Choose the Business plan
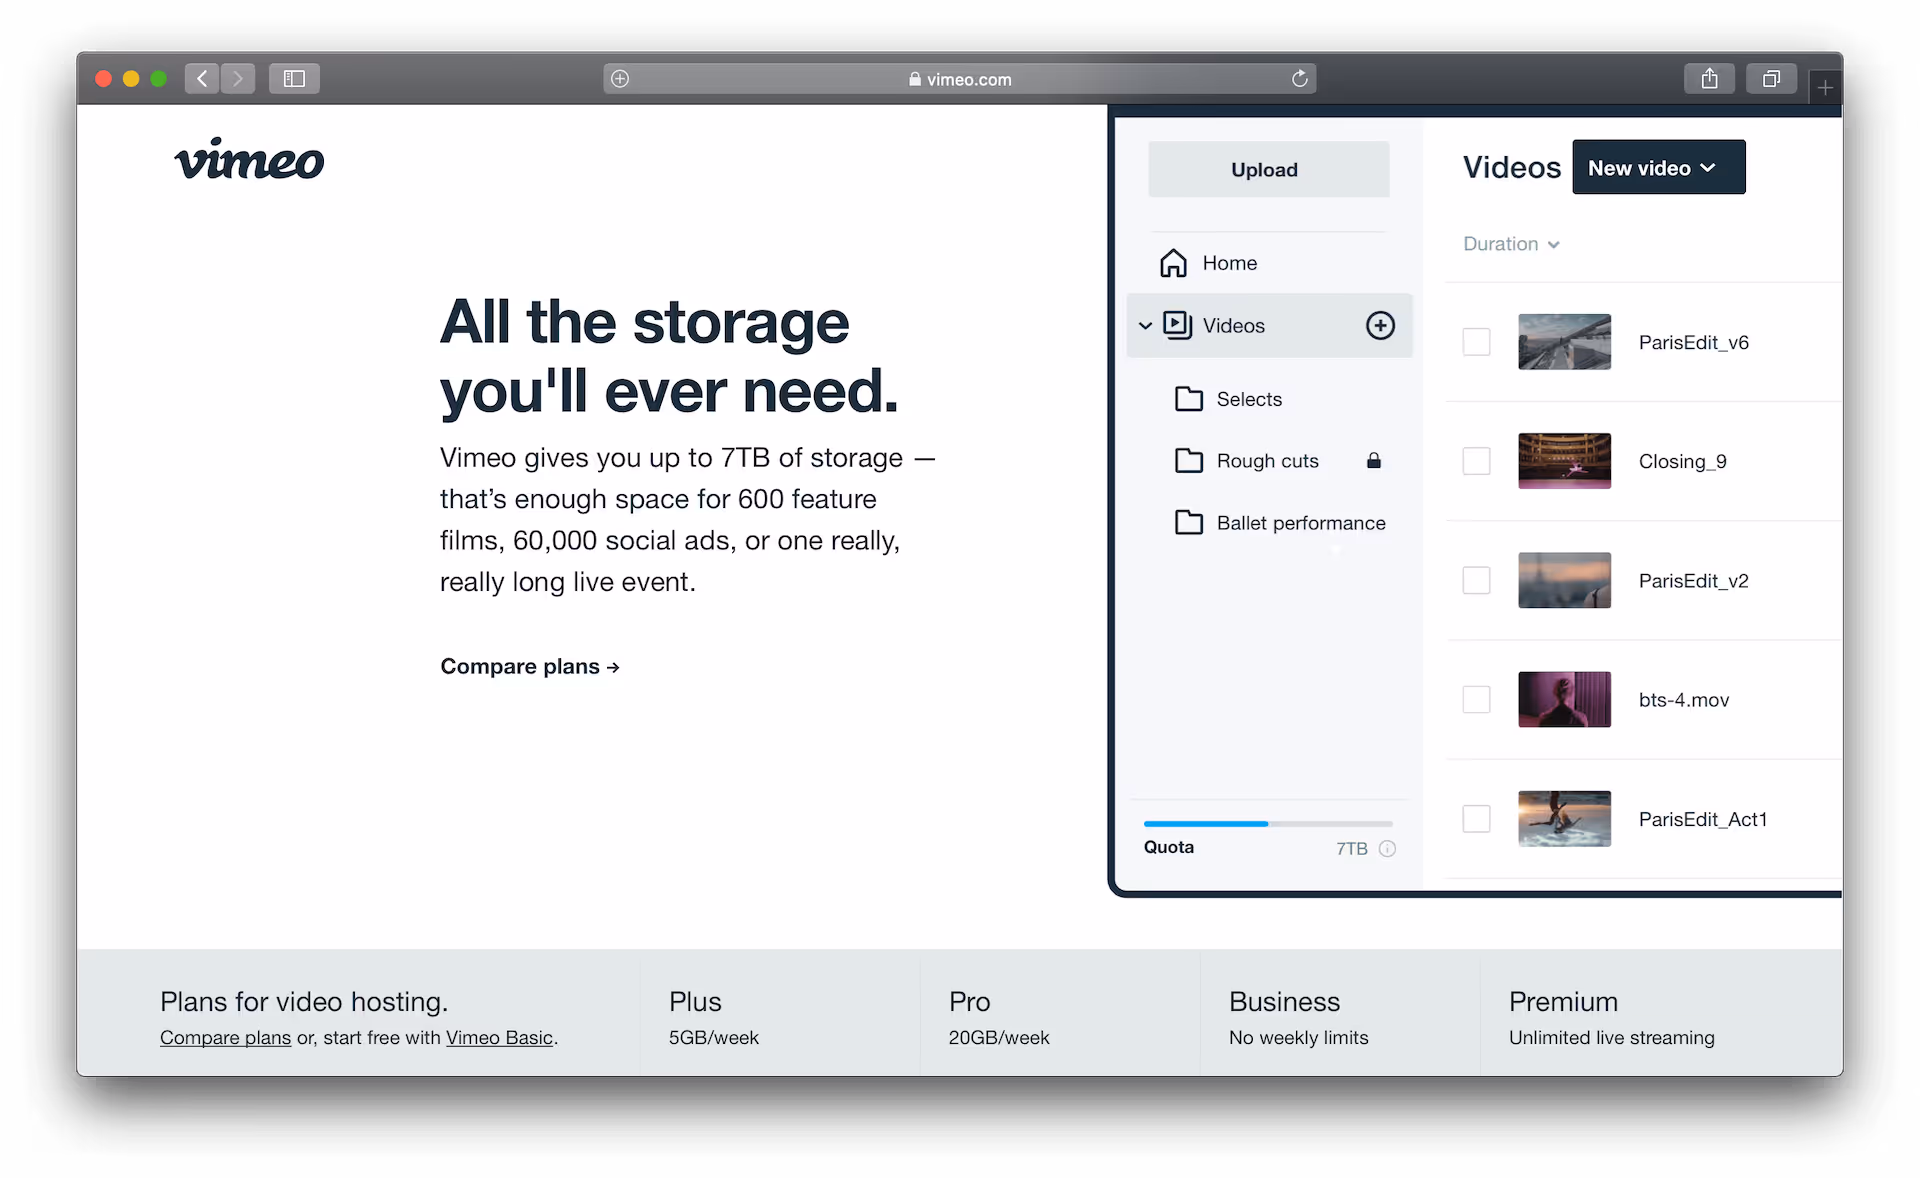 point(1284,1002)
